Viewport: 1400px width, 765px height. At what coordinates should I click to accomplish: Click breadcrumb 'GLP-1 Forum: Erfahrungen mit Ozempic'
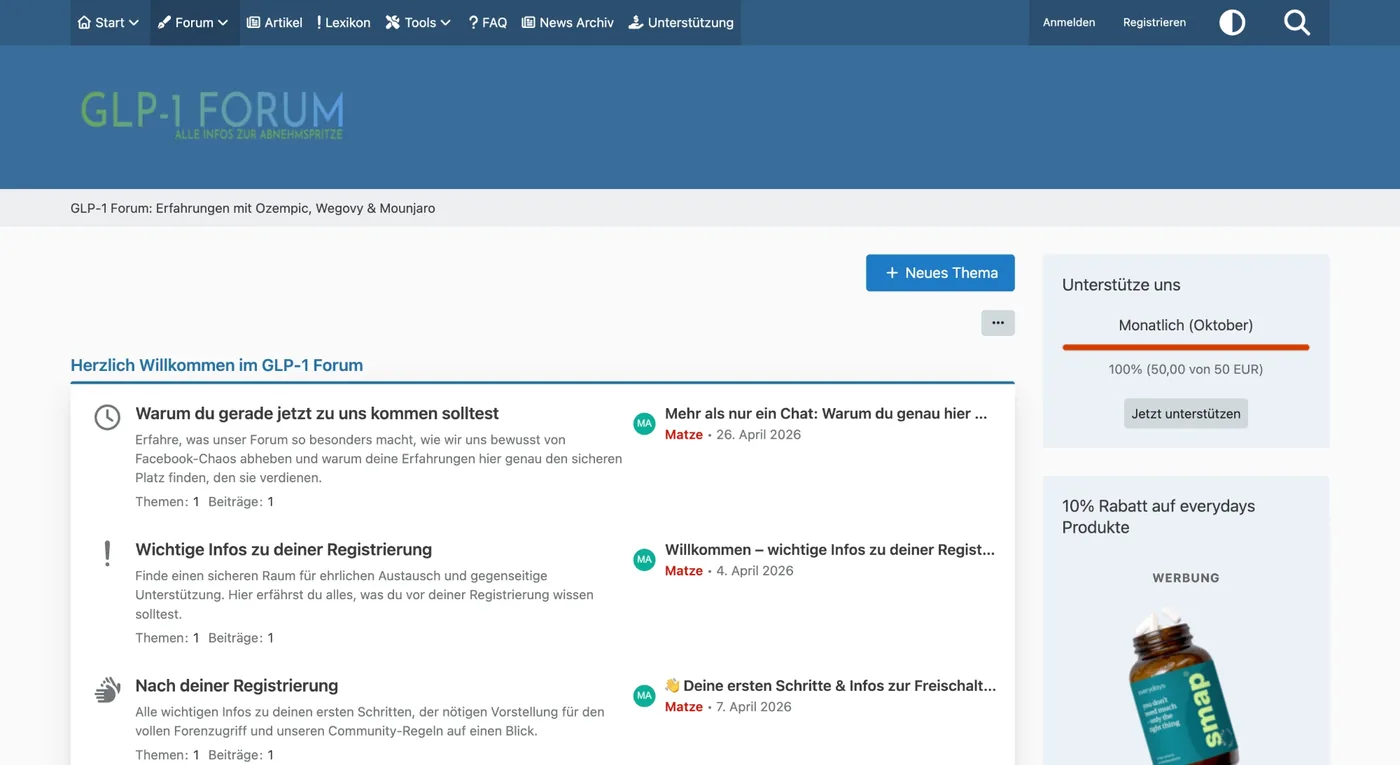(253, 208)
